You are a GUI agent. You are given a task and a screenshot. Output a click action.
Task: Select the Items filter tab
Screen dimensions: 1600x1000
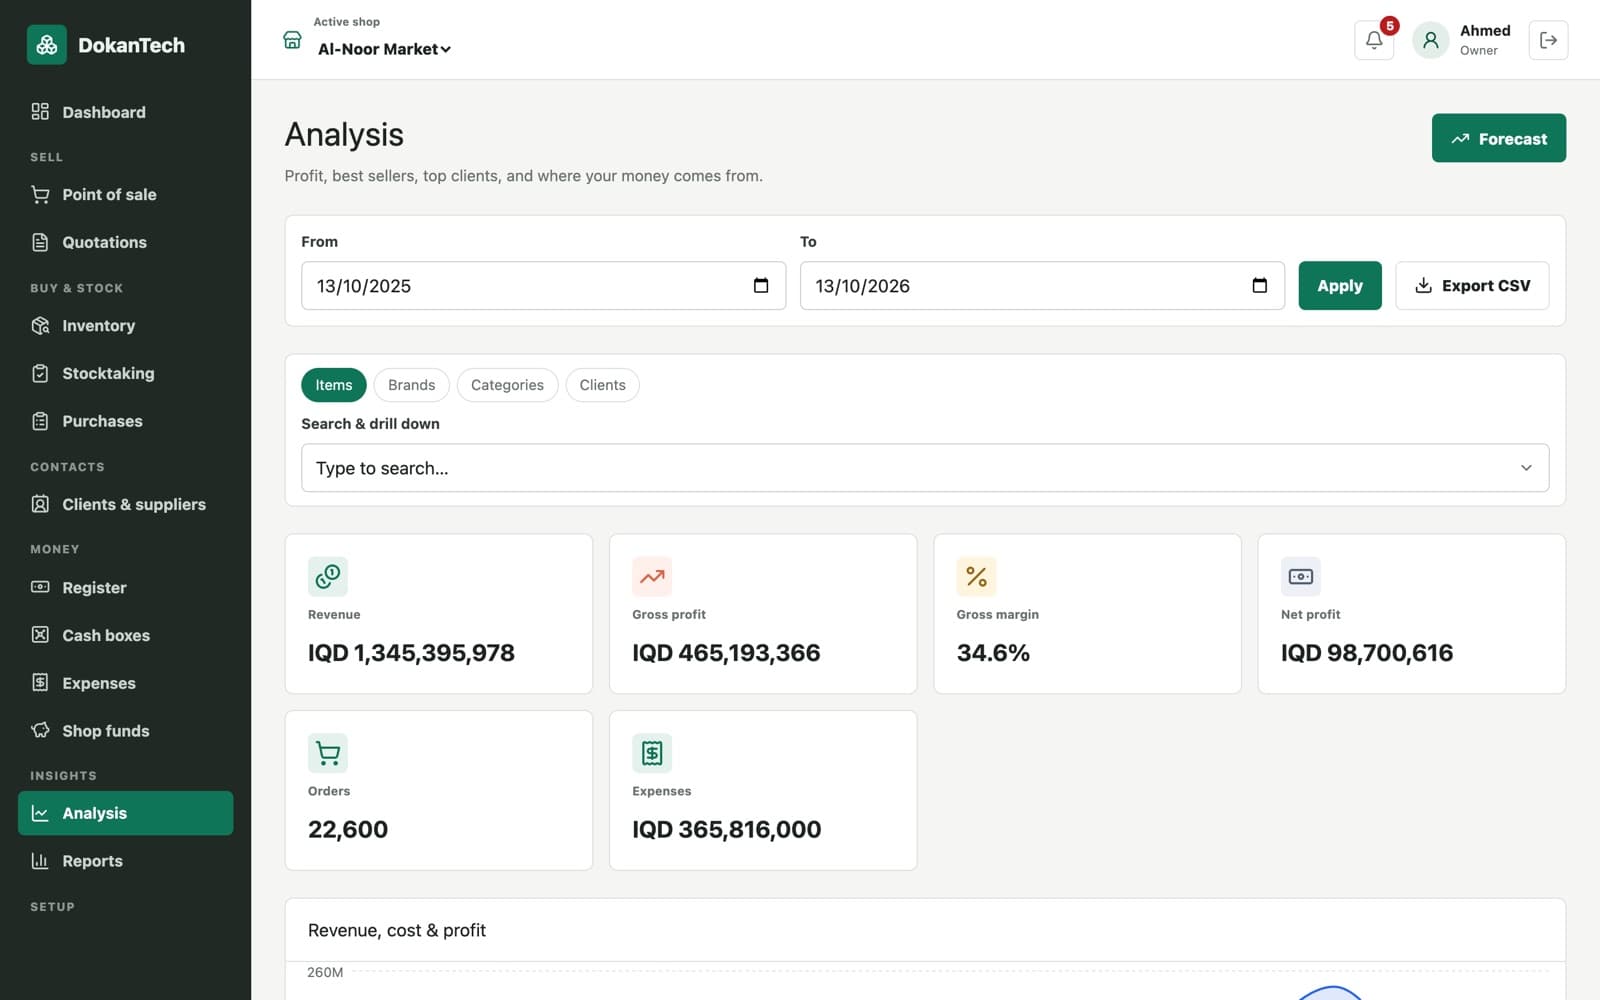[334, 385]
